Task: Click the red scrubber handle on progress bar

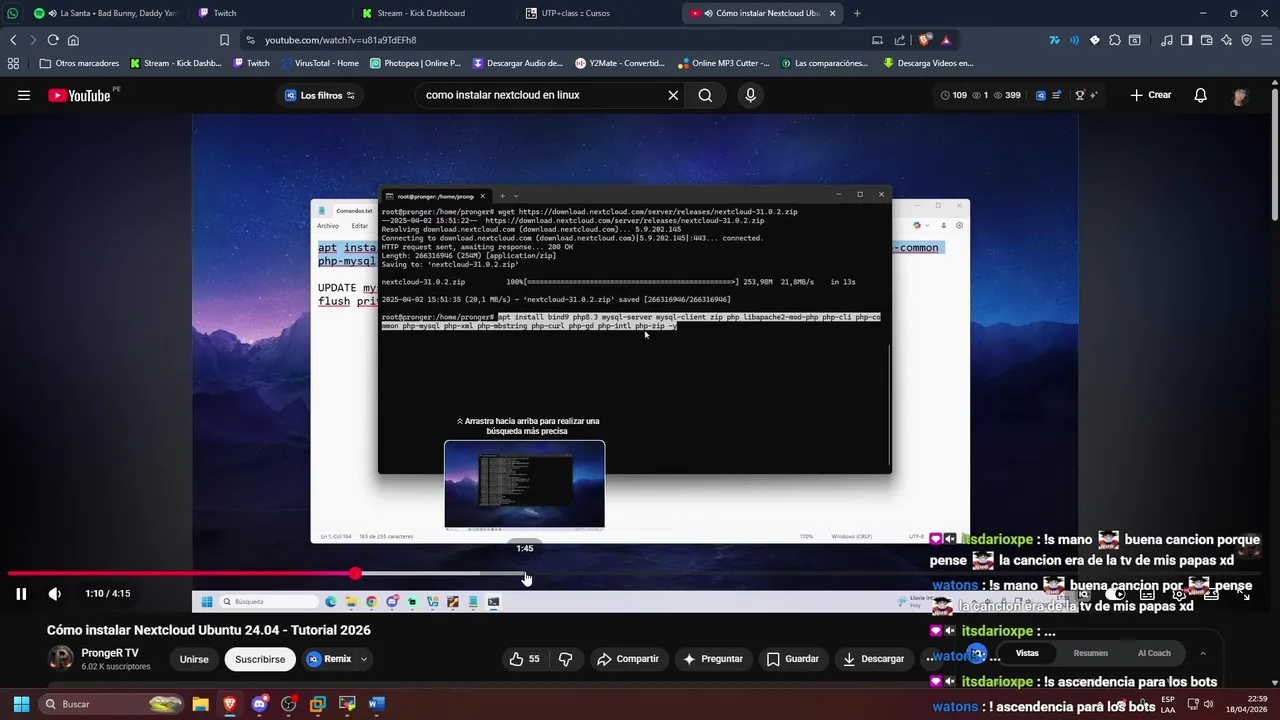Action: pos(355,573)
